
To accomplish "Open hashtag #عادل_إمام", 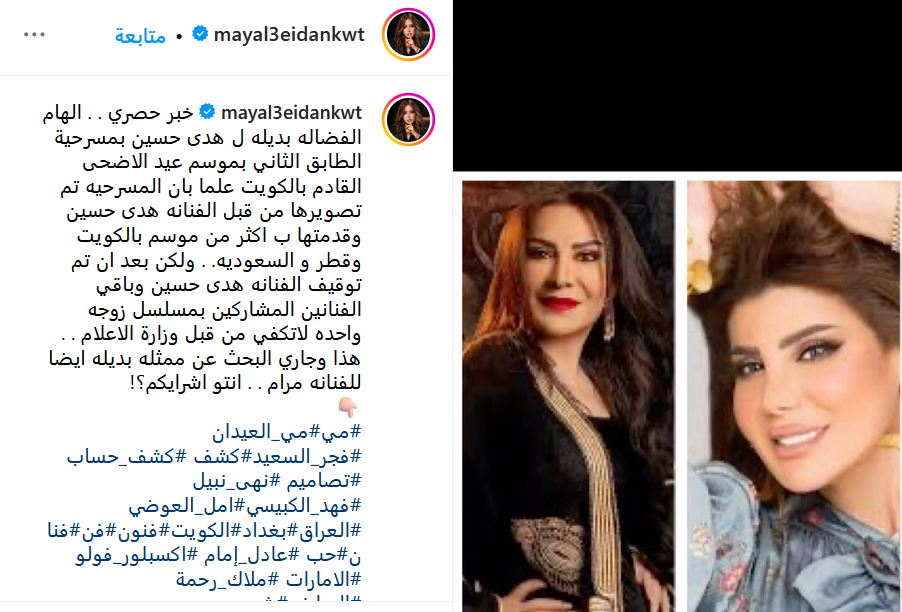I will pos(249,555).
